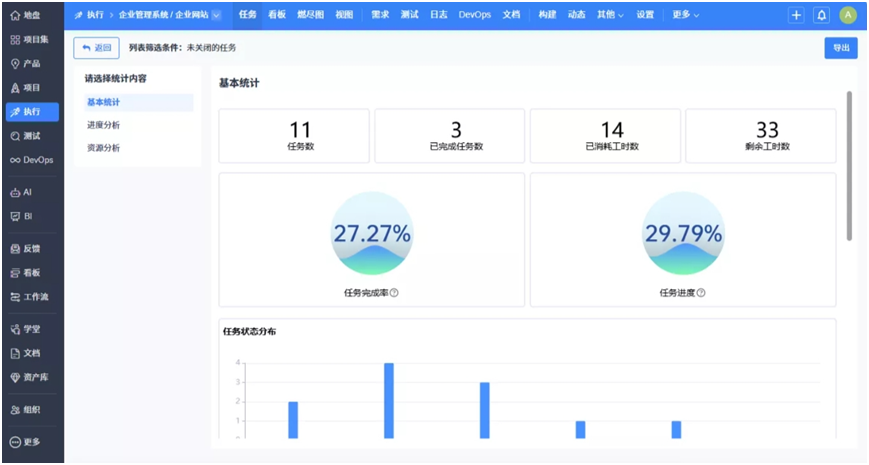Click the 基本统计 section heading

(x=239, y=83)
